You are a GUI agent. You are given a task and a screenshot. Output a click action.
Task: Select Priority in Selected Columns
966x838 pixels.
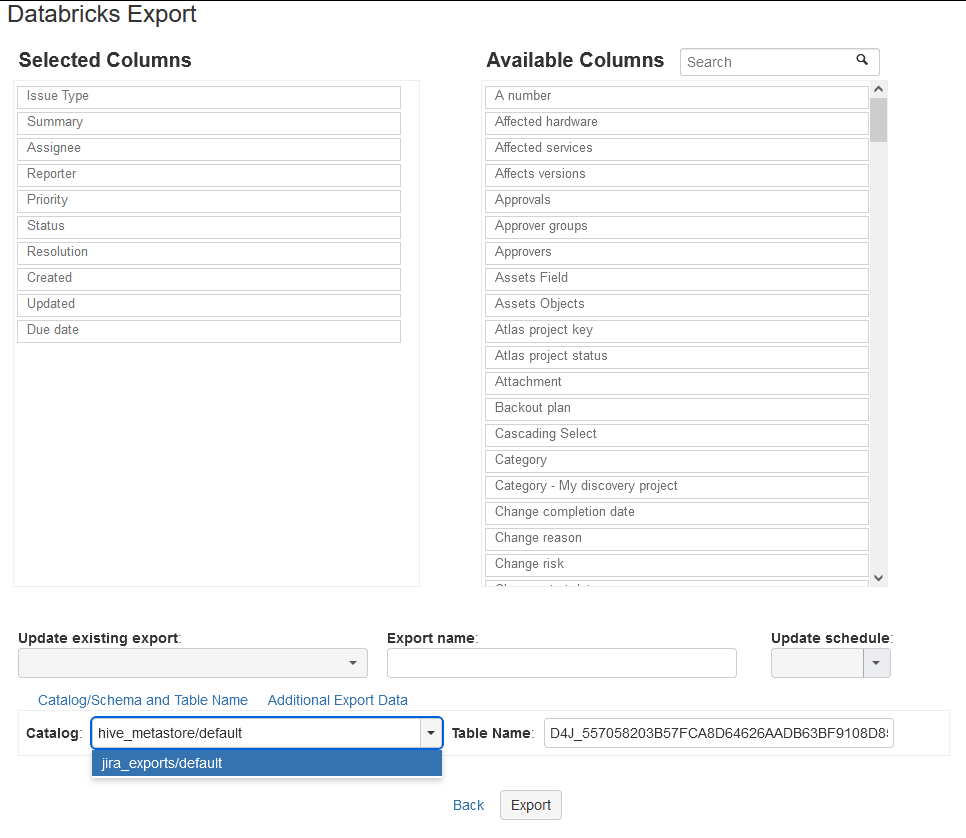pyautogui.click(x=209, y=201)
